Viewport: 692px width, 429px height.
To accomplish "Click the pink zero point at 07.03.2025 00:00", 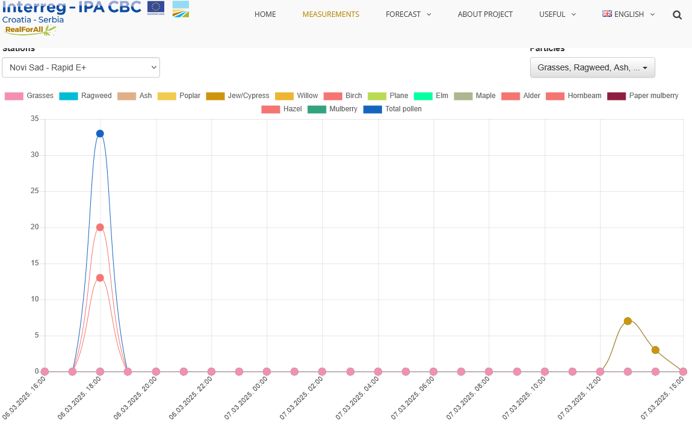I will pos(267,372).
